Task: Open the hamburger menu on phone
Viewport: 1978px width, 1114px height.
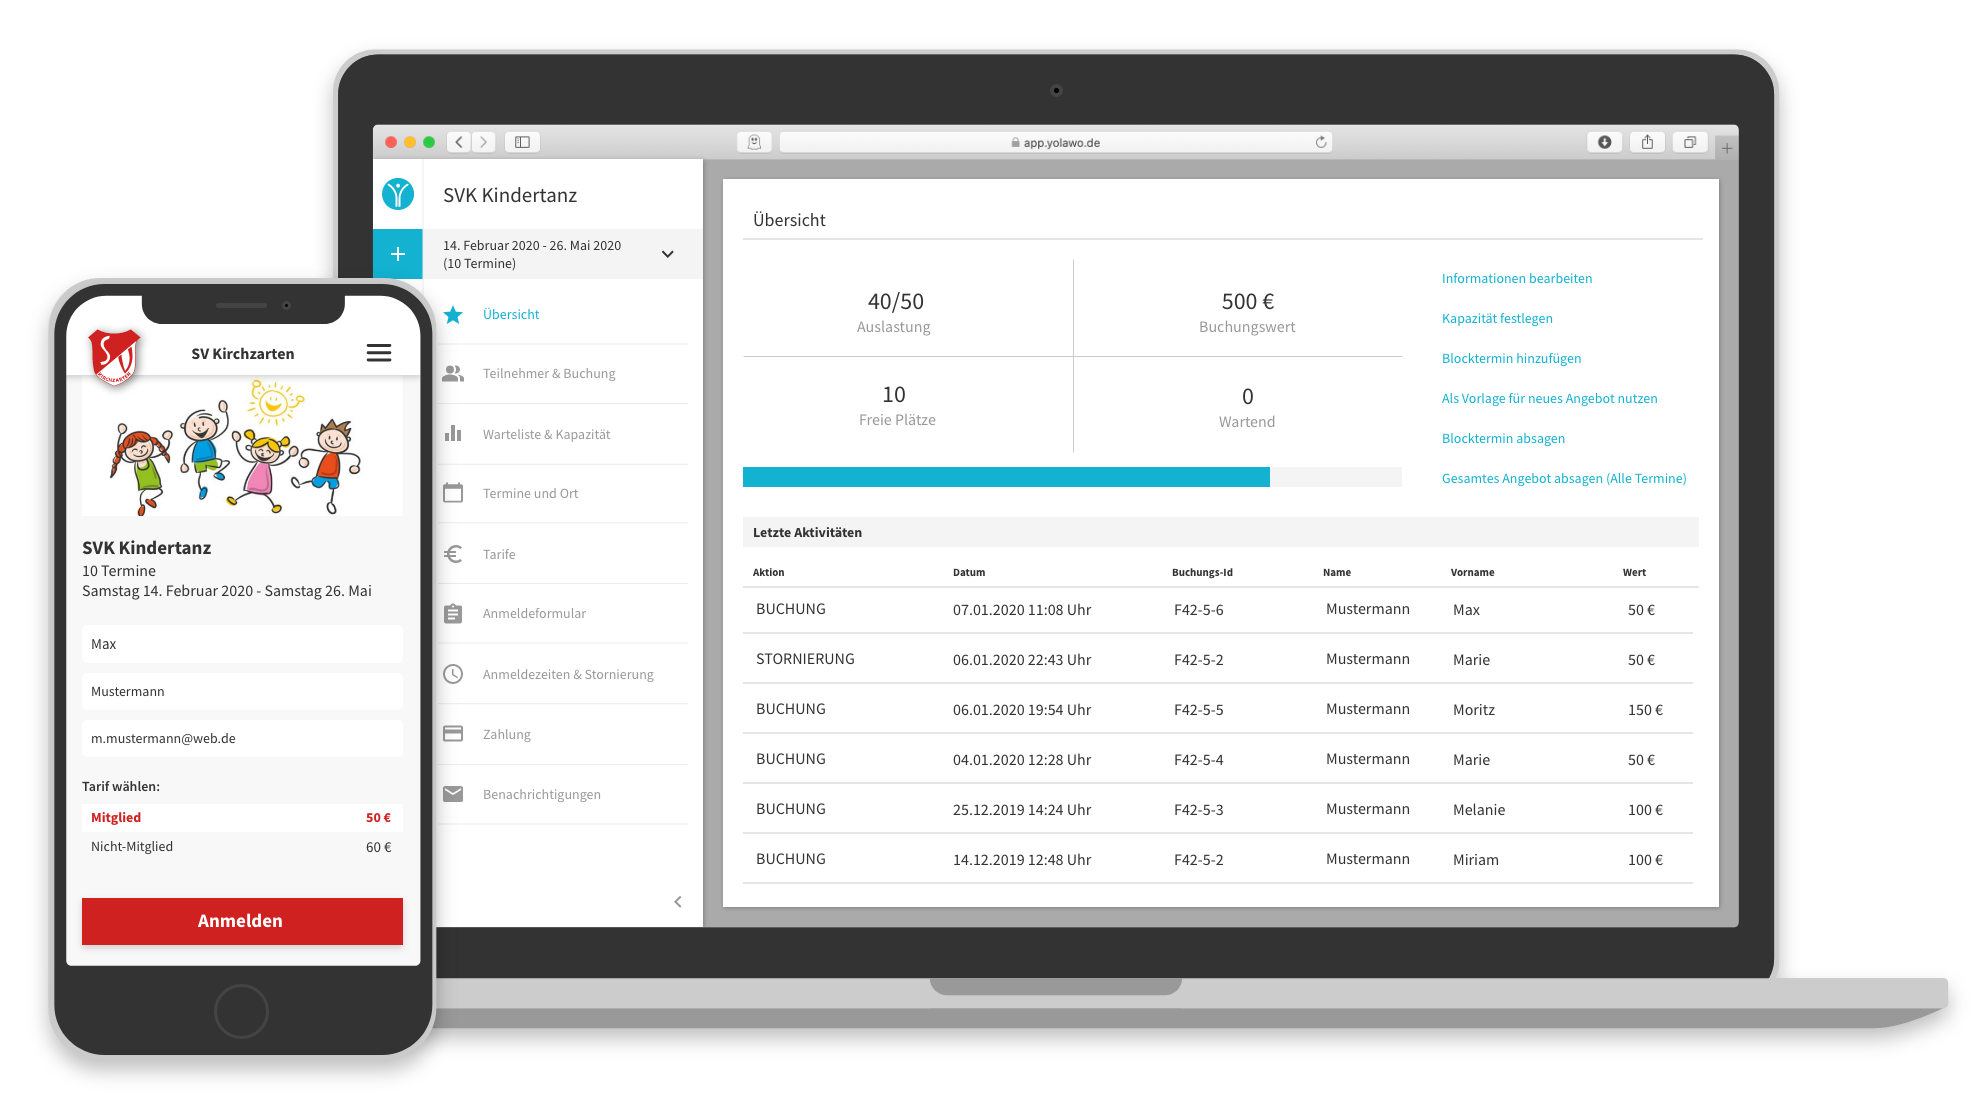Action: [x=379, y=353]
